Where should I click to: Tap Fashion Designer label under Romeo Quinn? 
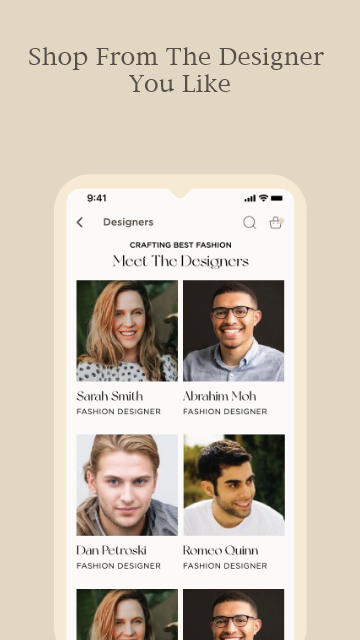pyautogui.click(x=225, y=566)
